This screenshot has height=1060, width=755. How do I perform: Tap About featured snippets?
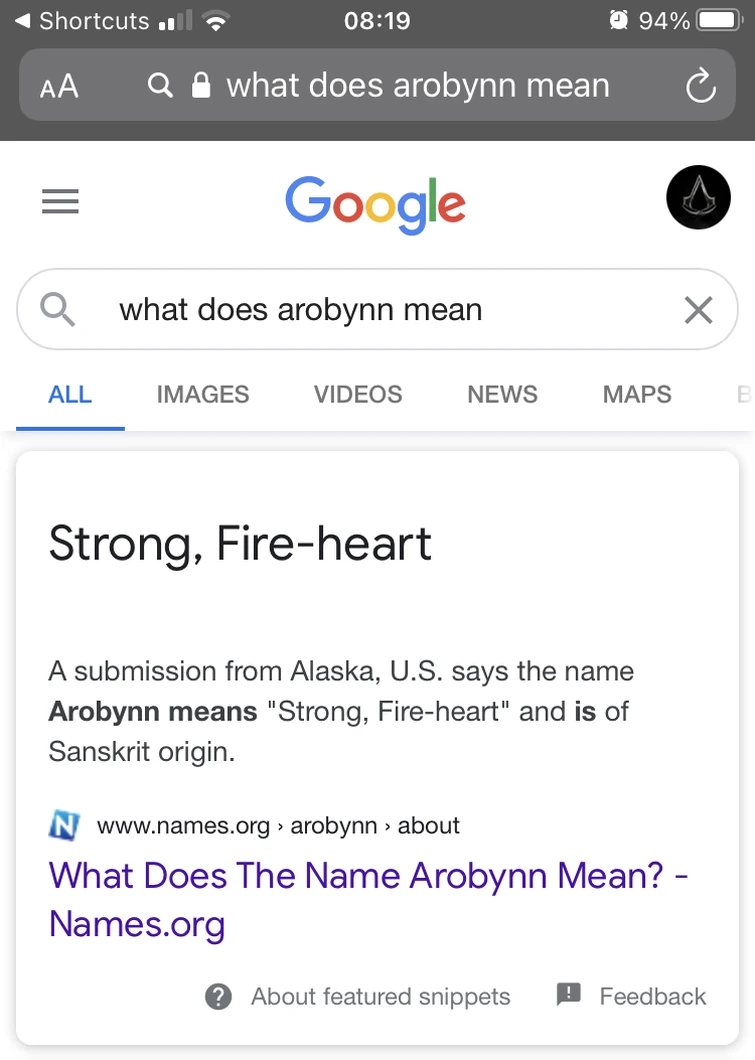pyautogui.click(x=379, y=996)
